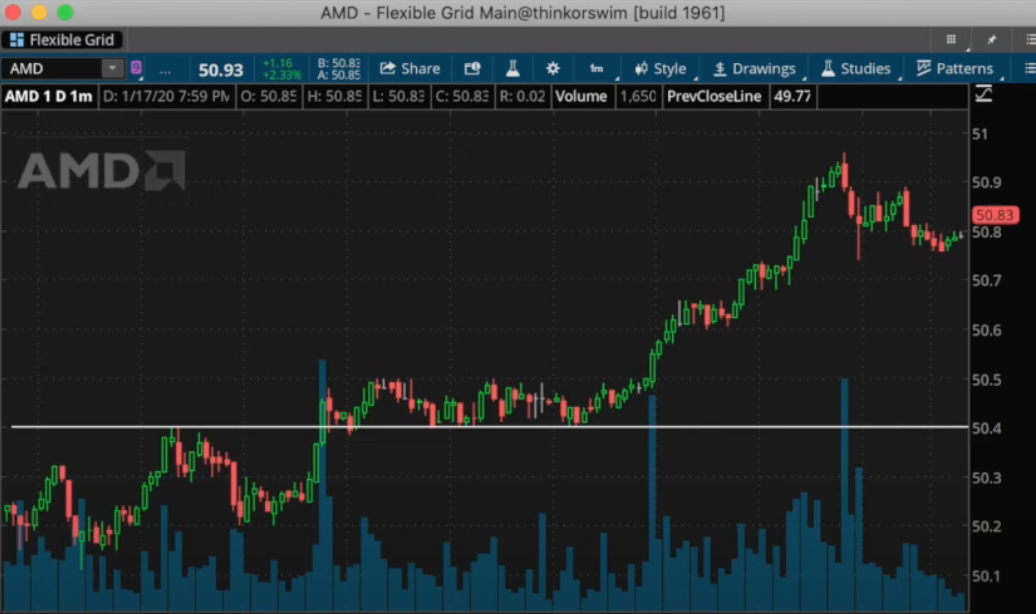Open the Flexible Grid tab

point(62,40)
